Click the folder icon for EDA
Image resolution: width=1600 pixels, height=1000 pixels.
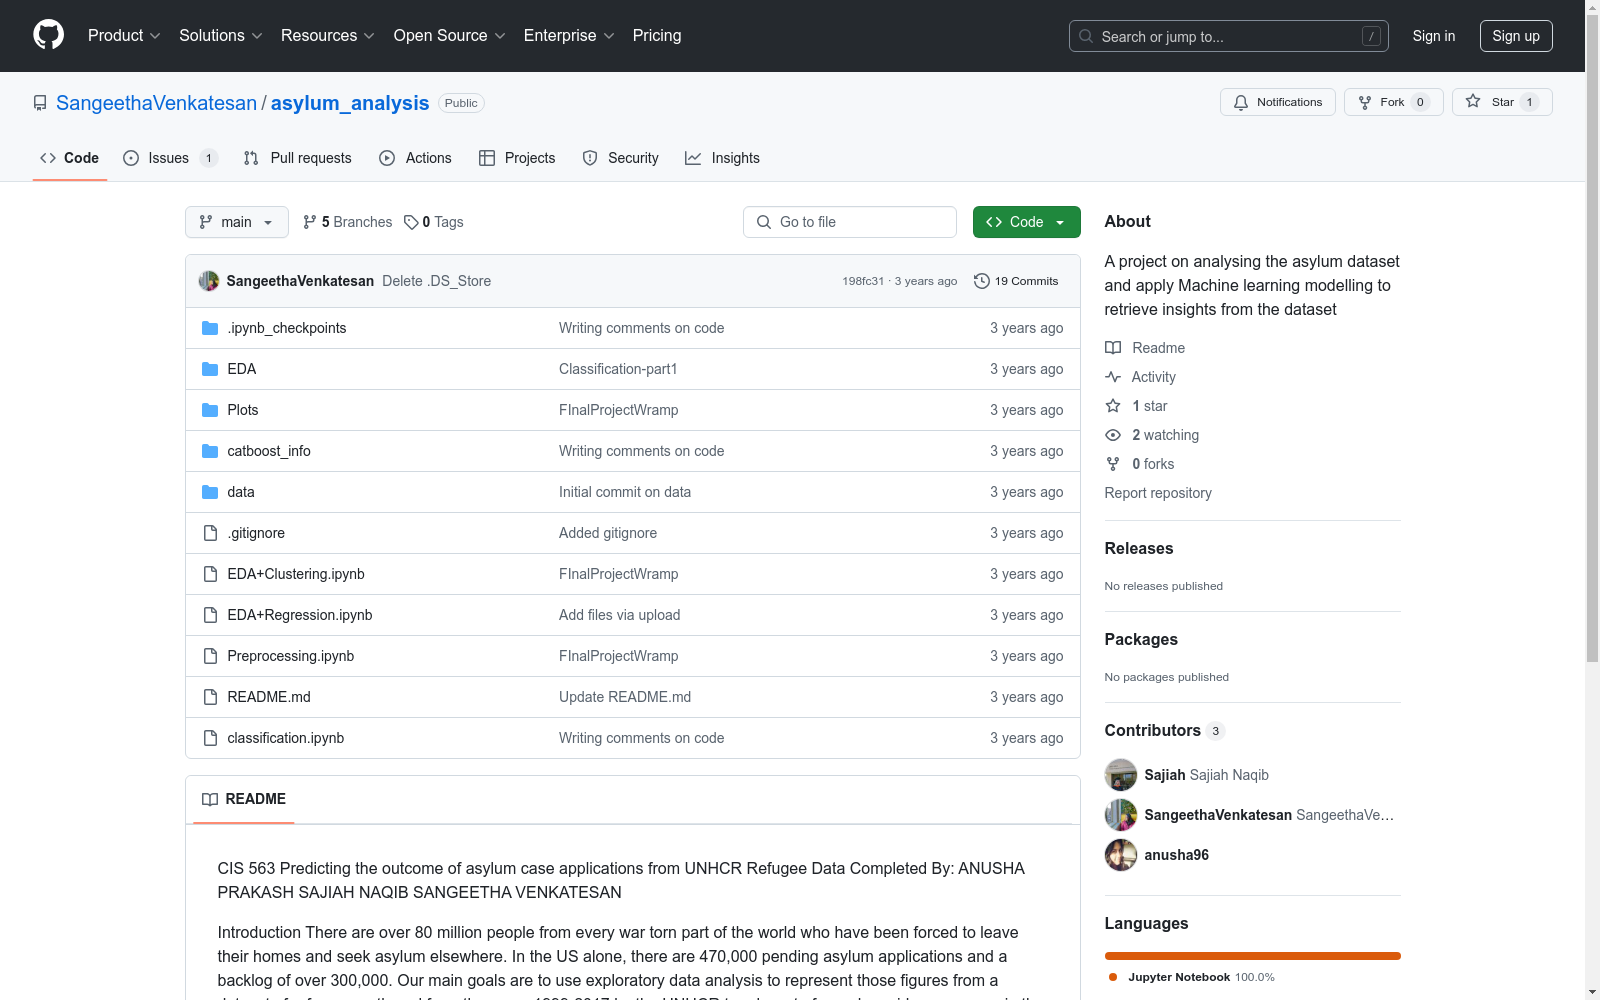tap(210, 369)
